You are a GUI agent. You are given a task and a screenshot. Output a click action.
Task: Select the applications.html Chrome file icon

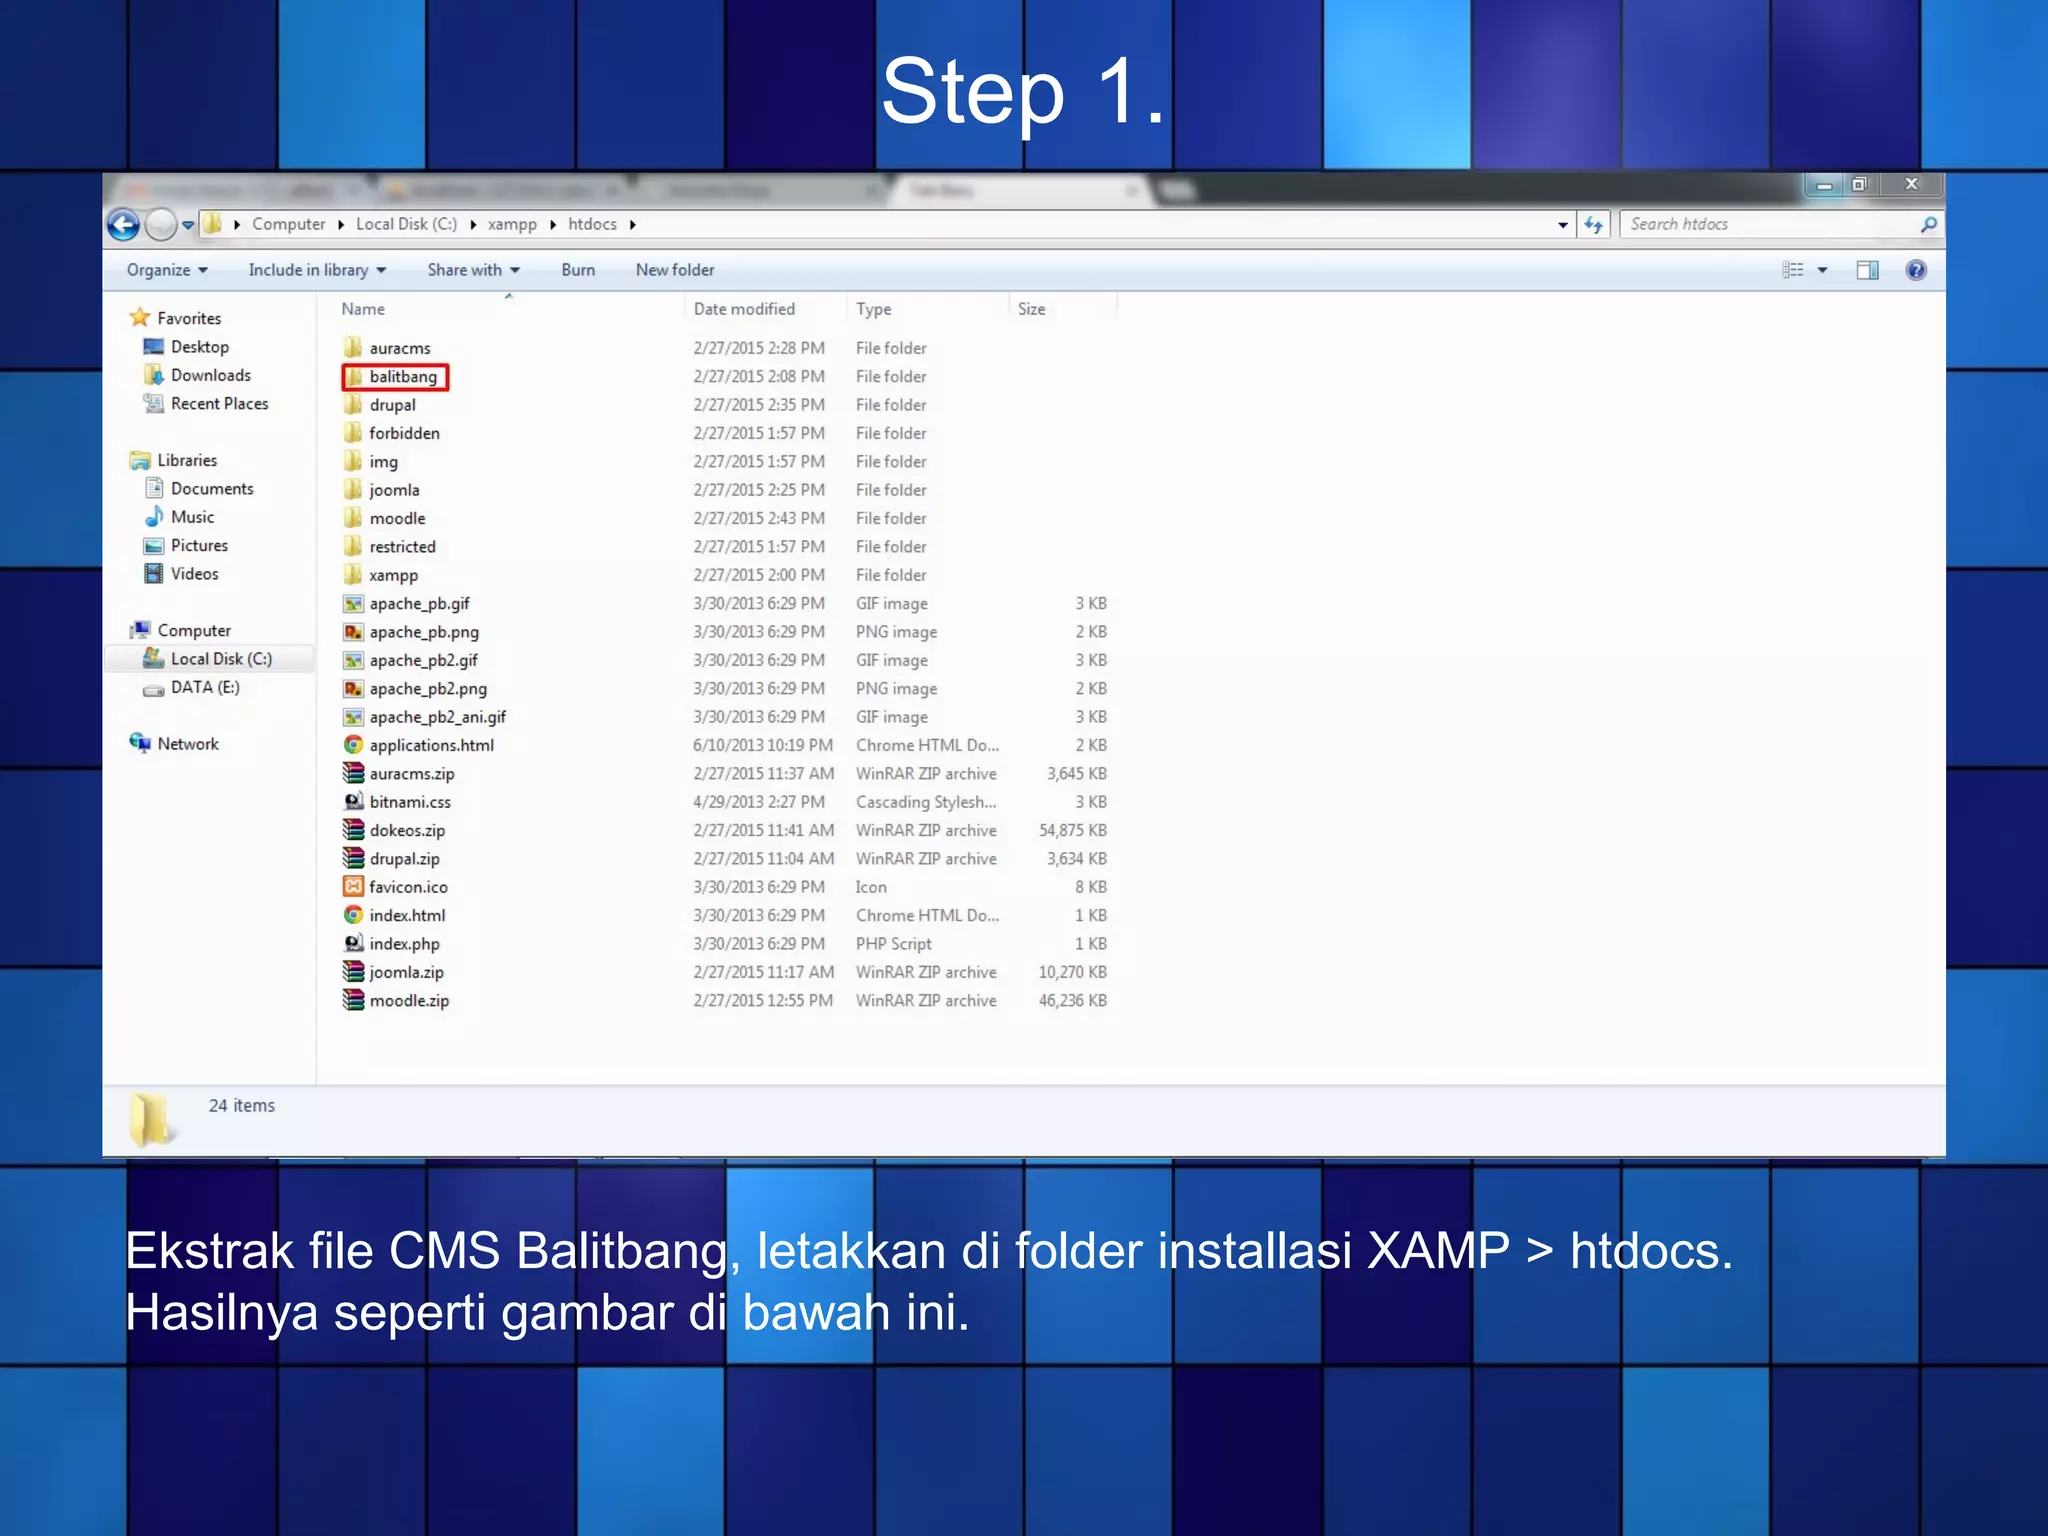(x=353, y=745)
